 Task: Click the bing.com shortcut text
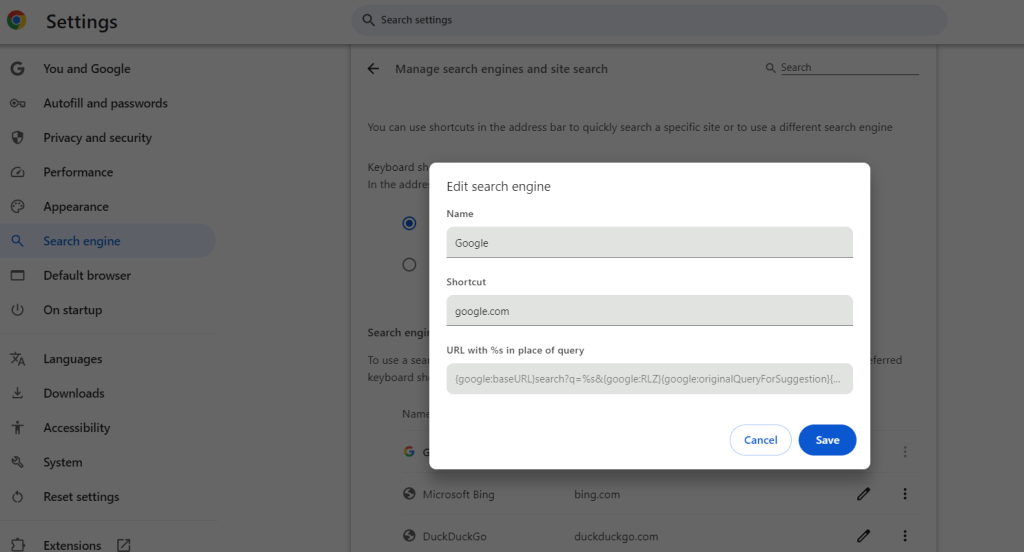click(x=597, y=495)
